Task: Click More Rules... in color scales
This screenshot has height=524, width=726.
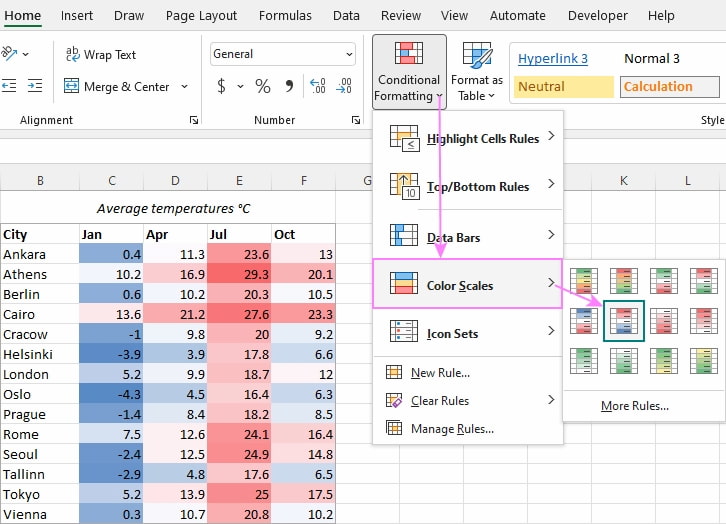Action: point(635,406)
